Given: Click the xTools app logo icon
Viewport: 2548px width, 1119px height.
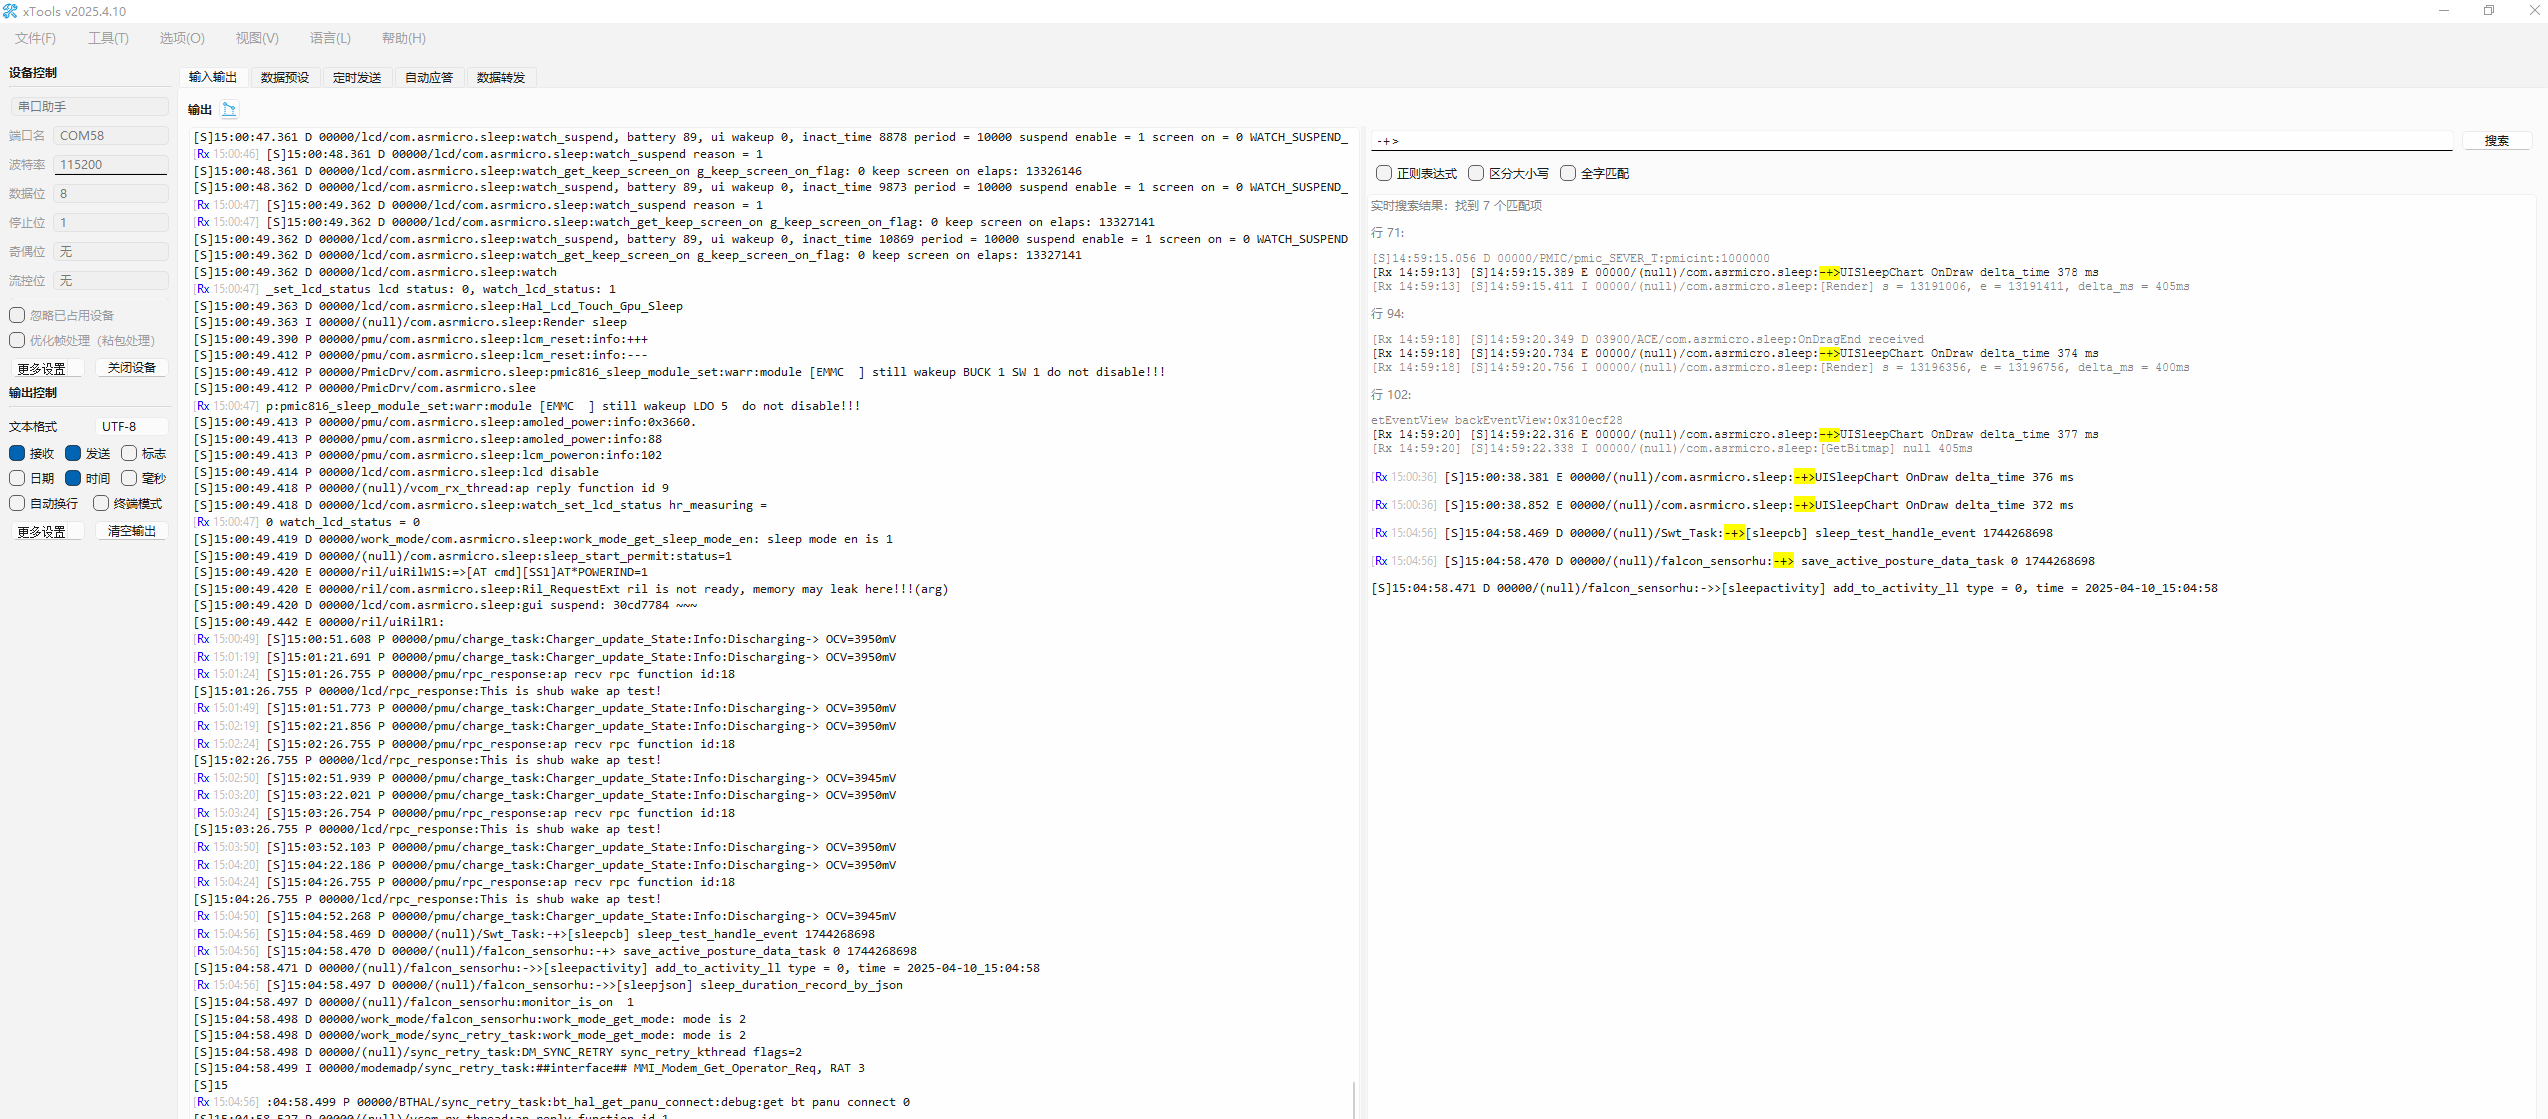Looking at the screenshot, I should click(10, 11).
